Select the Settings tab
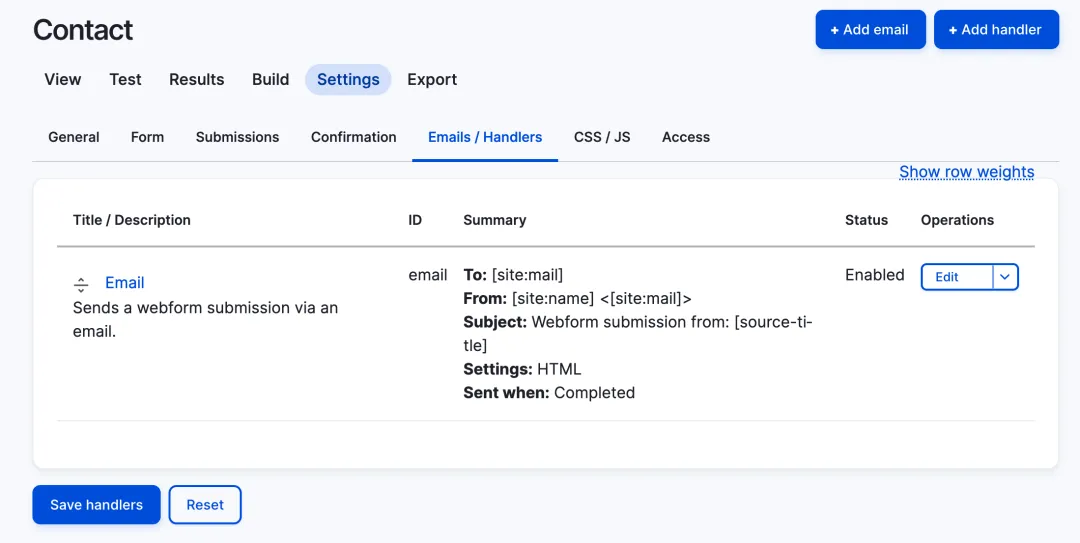 pos(348,79)
